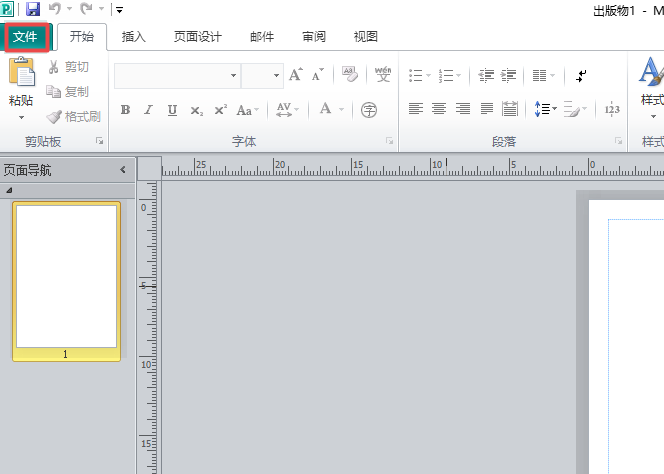Click the Grow Font icon
This screenshot has width=664, height=474.
coord(295,75)
